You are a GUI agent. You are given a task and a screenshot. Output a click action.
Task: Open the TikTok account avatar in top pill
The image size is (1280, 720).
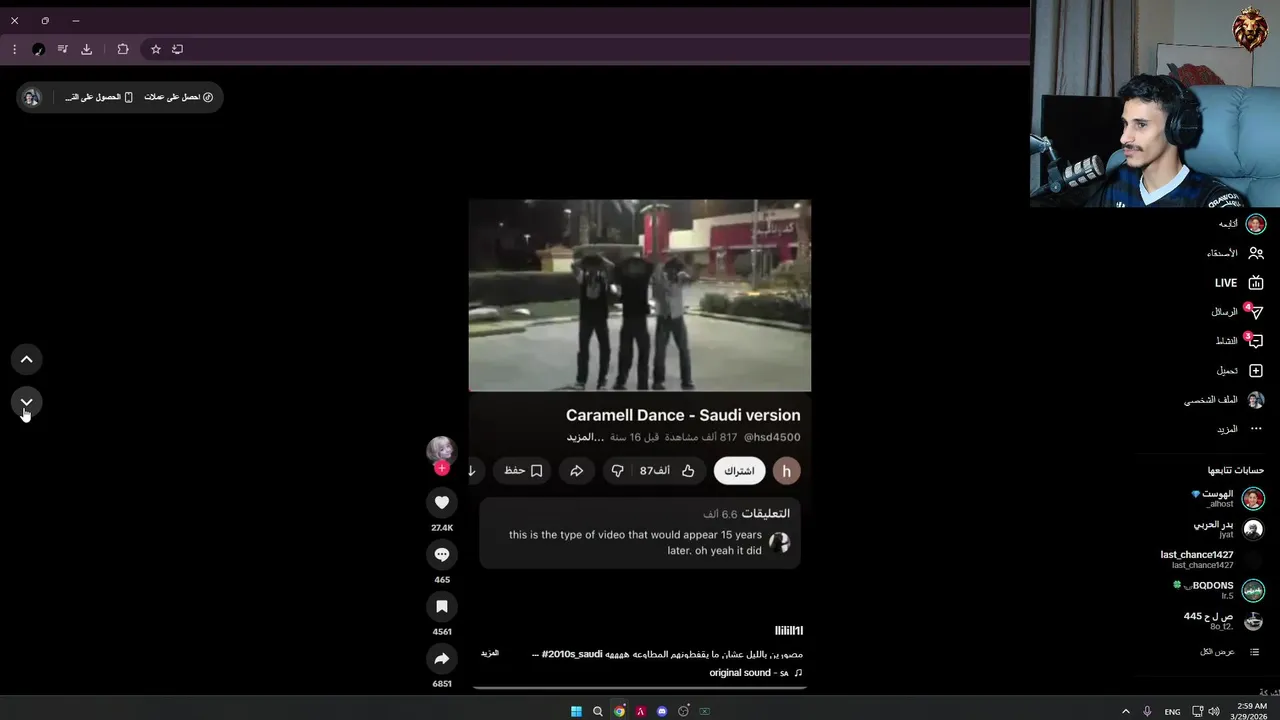(32, 97)
